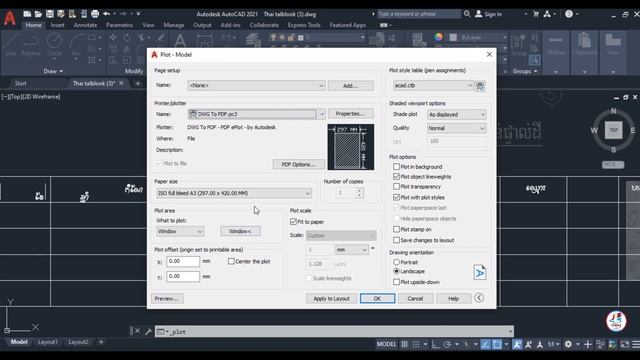
Task: Select the Circle tool in Draw panel
Action: (x=54, y=45)
